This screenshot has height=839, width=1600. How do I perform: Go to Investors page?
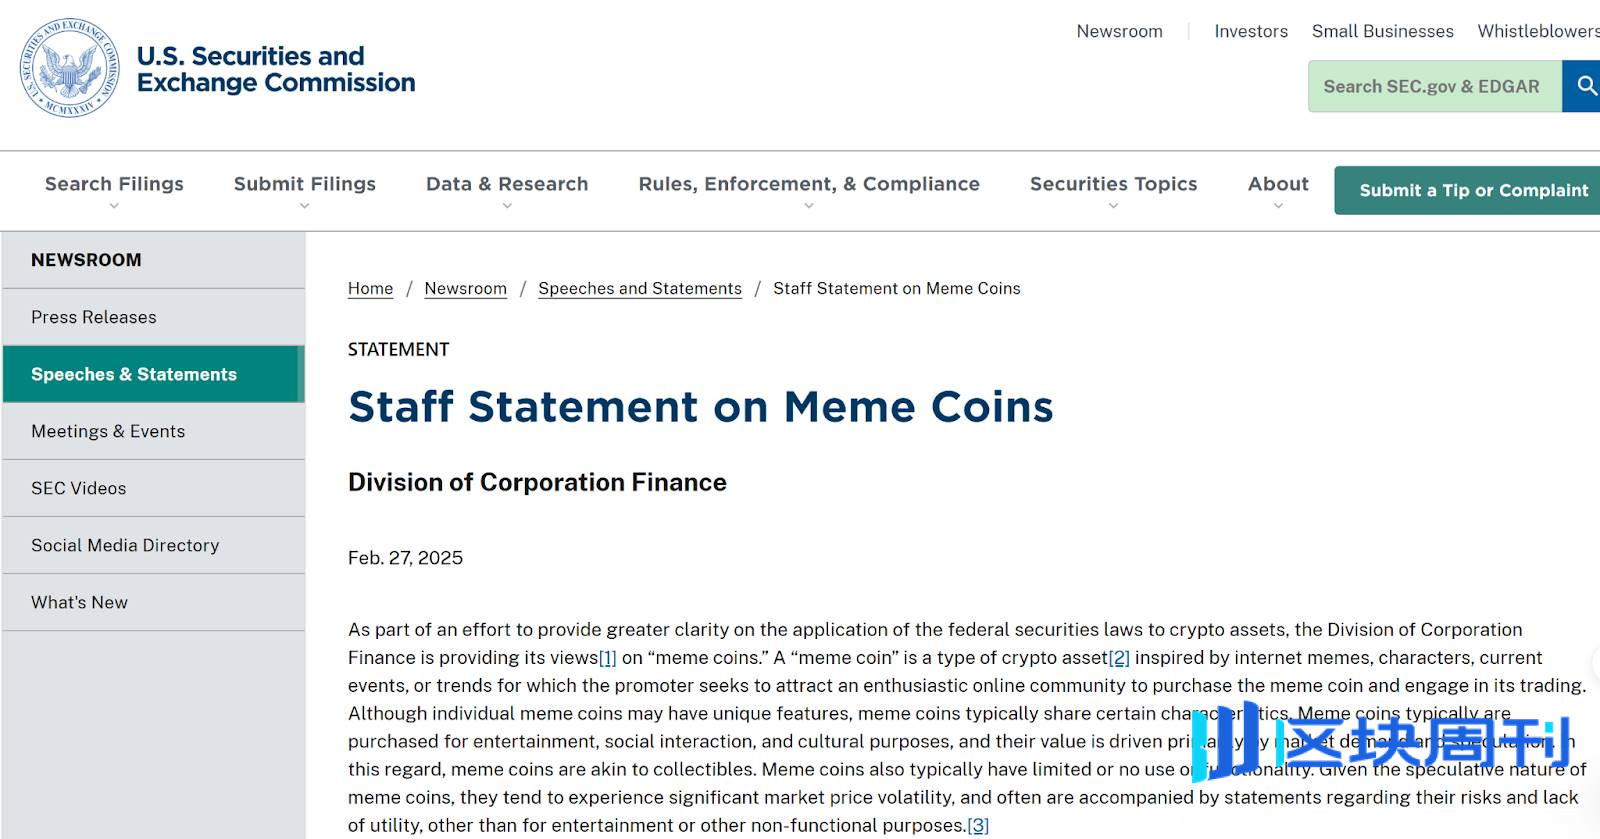point(1251,31)
